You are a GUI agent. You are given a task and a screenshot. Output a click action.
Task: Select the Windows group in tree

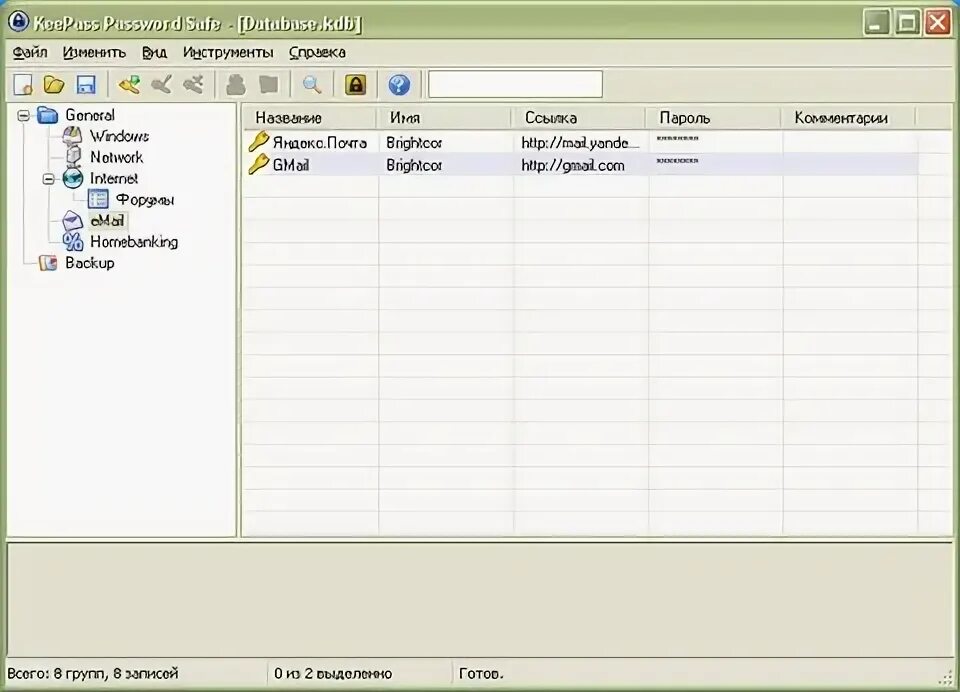[x=119, y=136]
